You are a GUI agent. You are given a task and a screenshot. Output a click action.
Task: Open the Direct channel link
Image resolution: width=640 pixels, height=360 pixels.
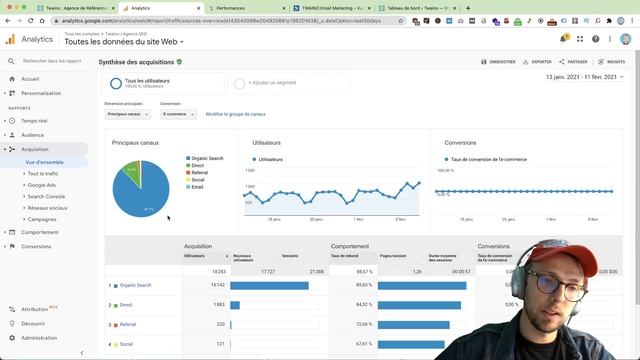click(x=126, y=305)
